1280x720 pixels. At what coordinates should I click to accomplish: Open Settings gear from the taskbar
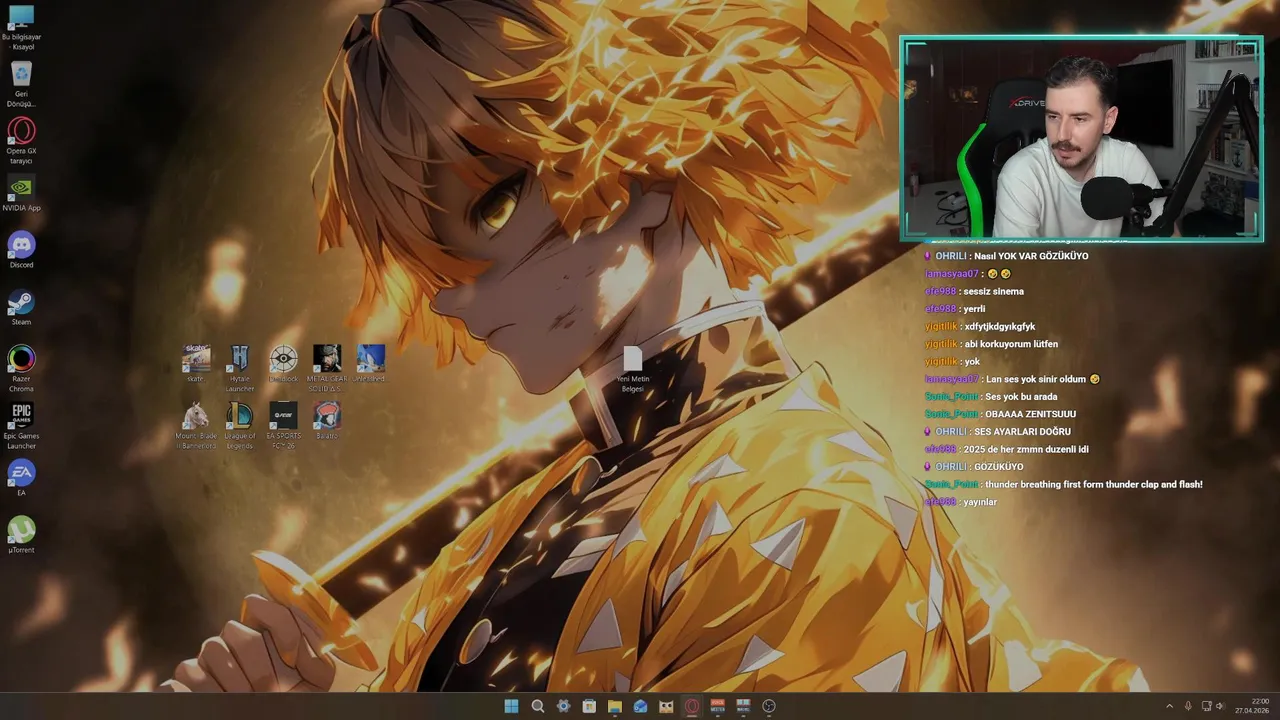(x=563, y=706)
